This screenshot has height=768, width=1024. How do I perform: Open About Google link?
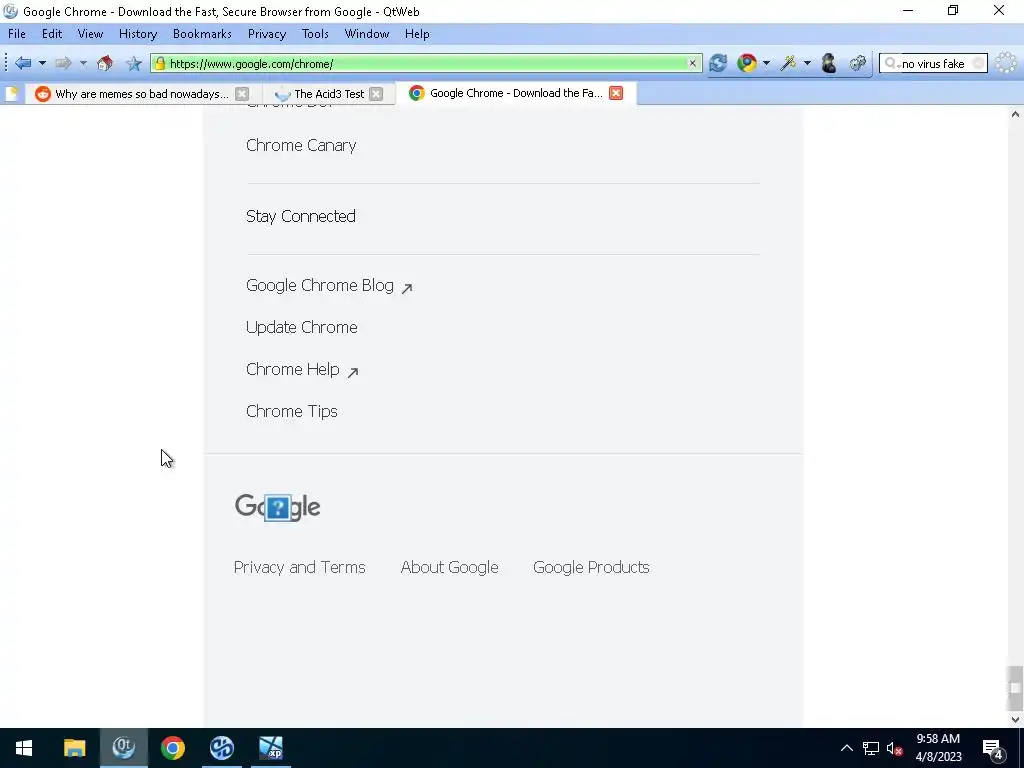pyautogui.click(x=449, y=568)
